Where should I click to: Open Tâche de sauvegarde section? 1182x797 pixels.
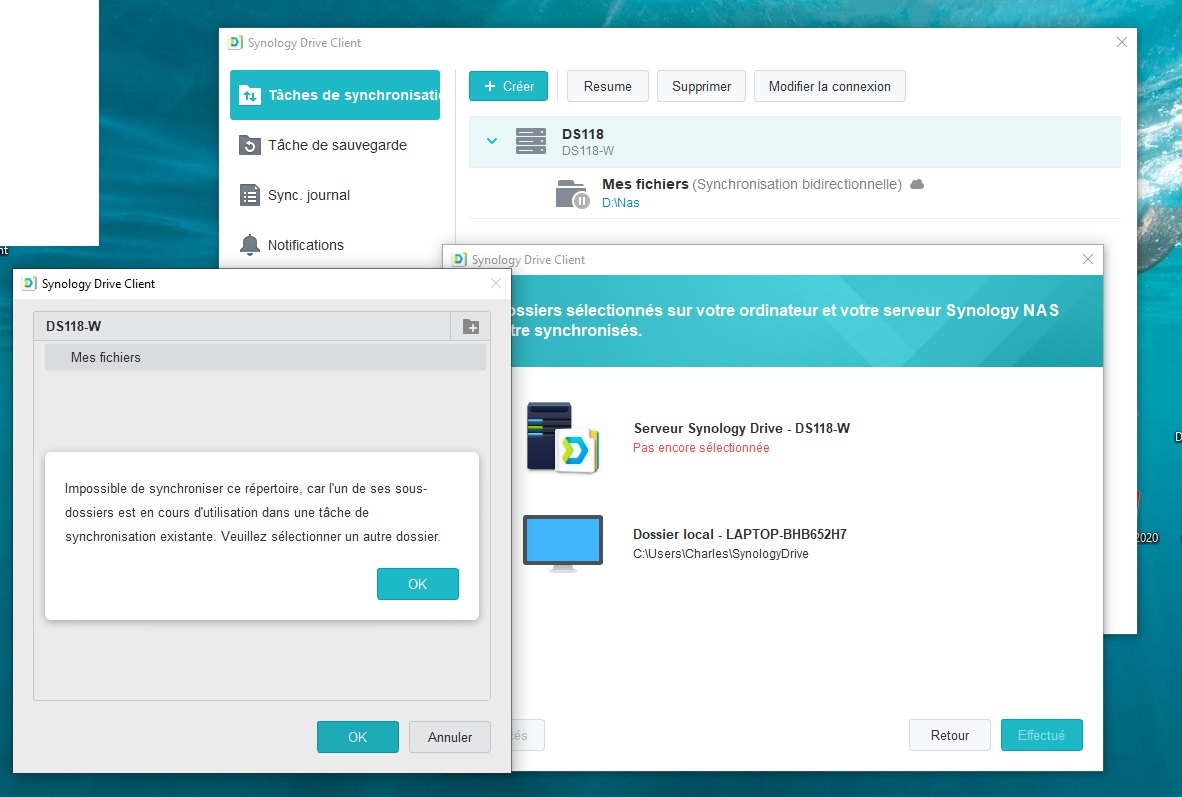[335, 145]
